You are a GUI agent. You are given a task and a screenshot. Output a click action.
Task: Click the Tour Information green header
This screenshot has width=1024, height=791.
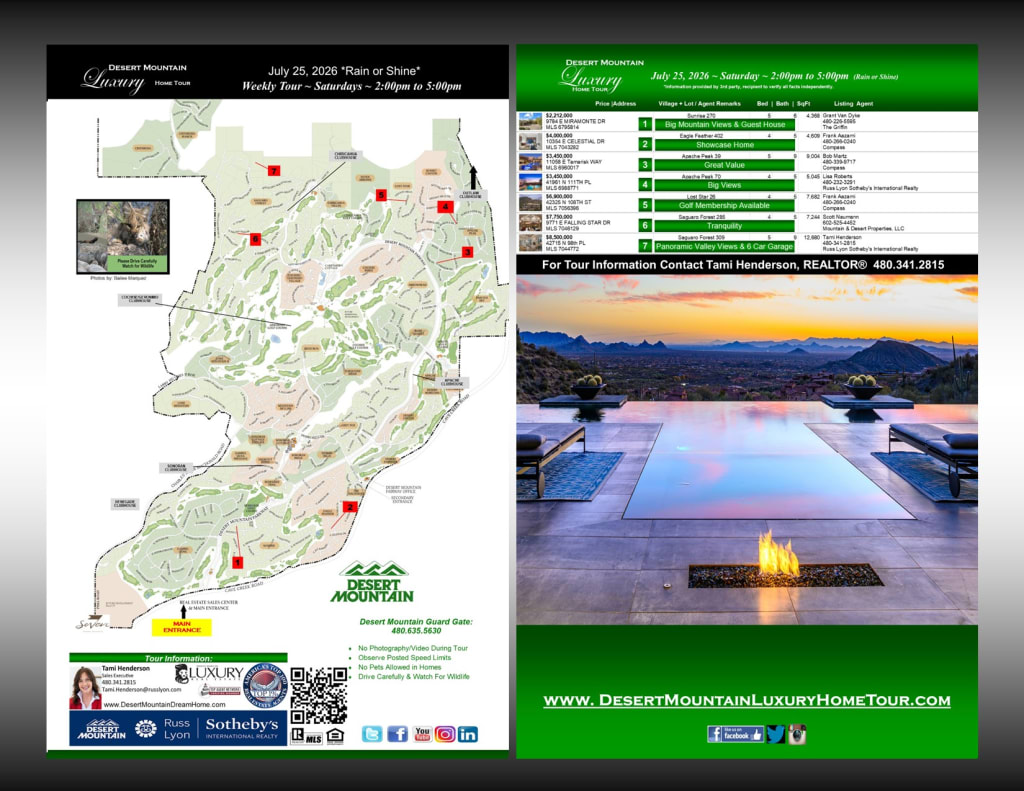click(178, 658)
